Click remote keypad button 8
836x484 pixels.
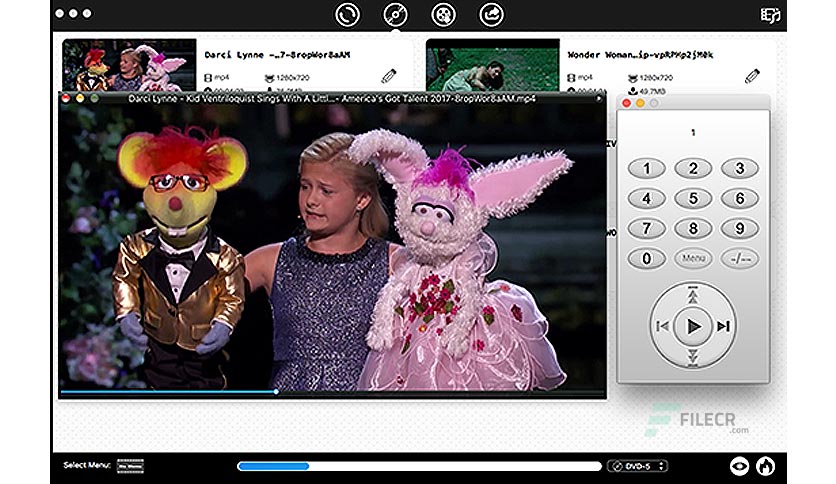point(693,229)
